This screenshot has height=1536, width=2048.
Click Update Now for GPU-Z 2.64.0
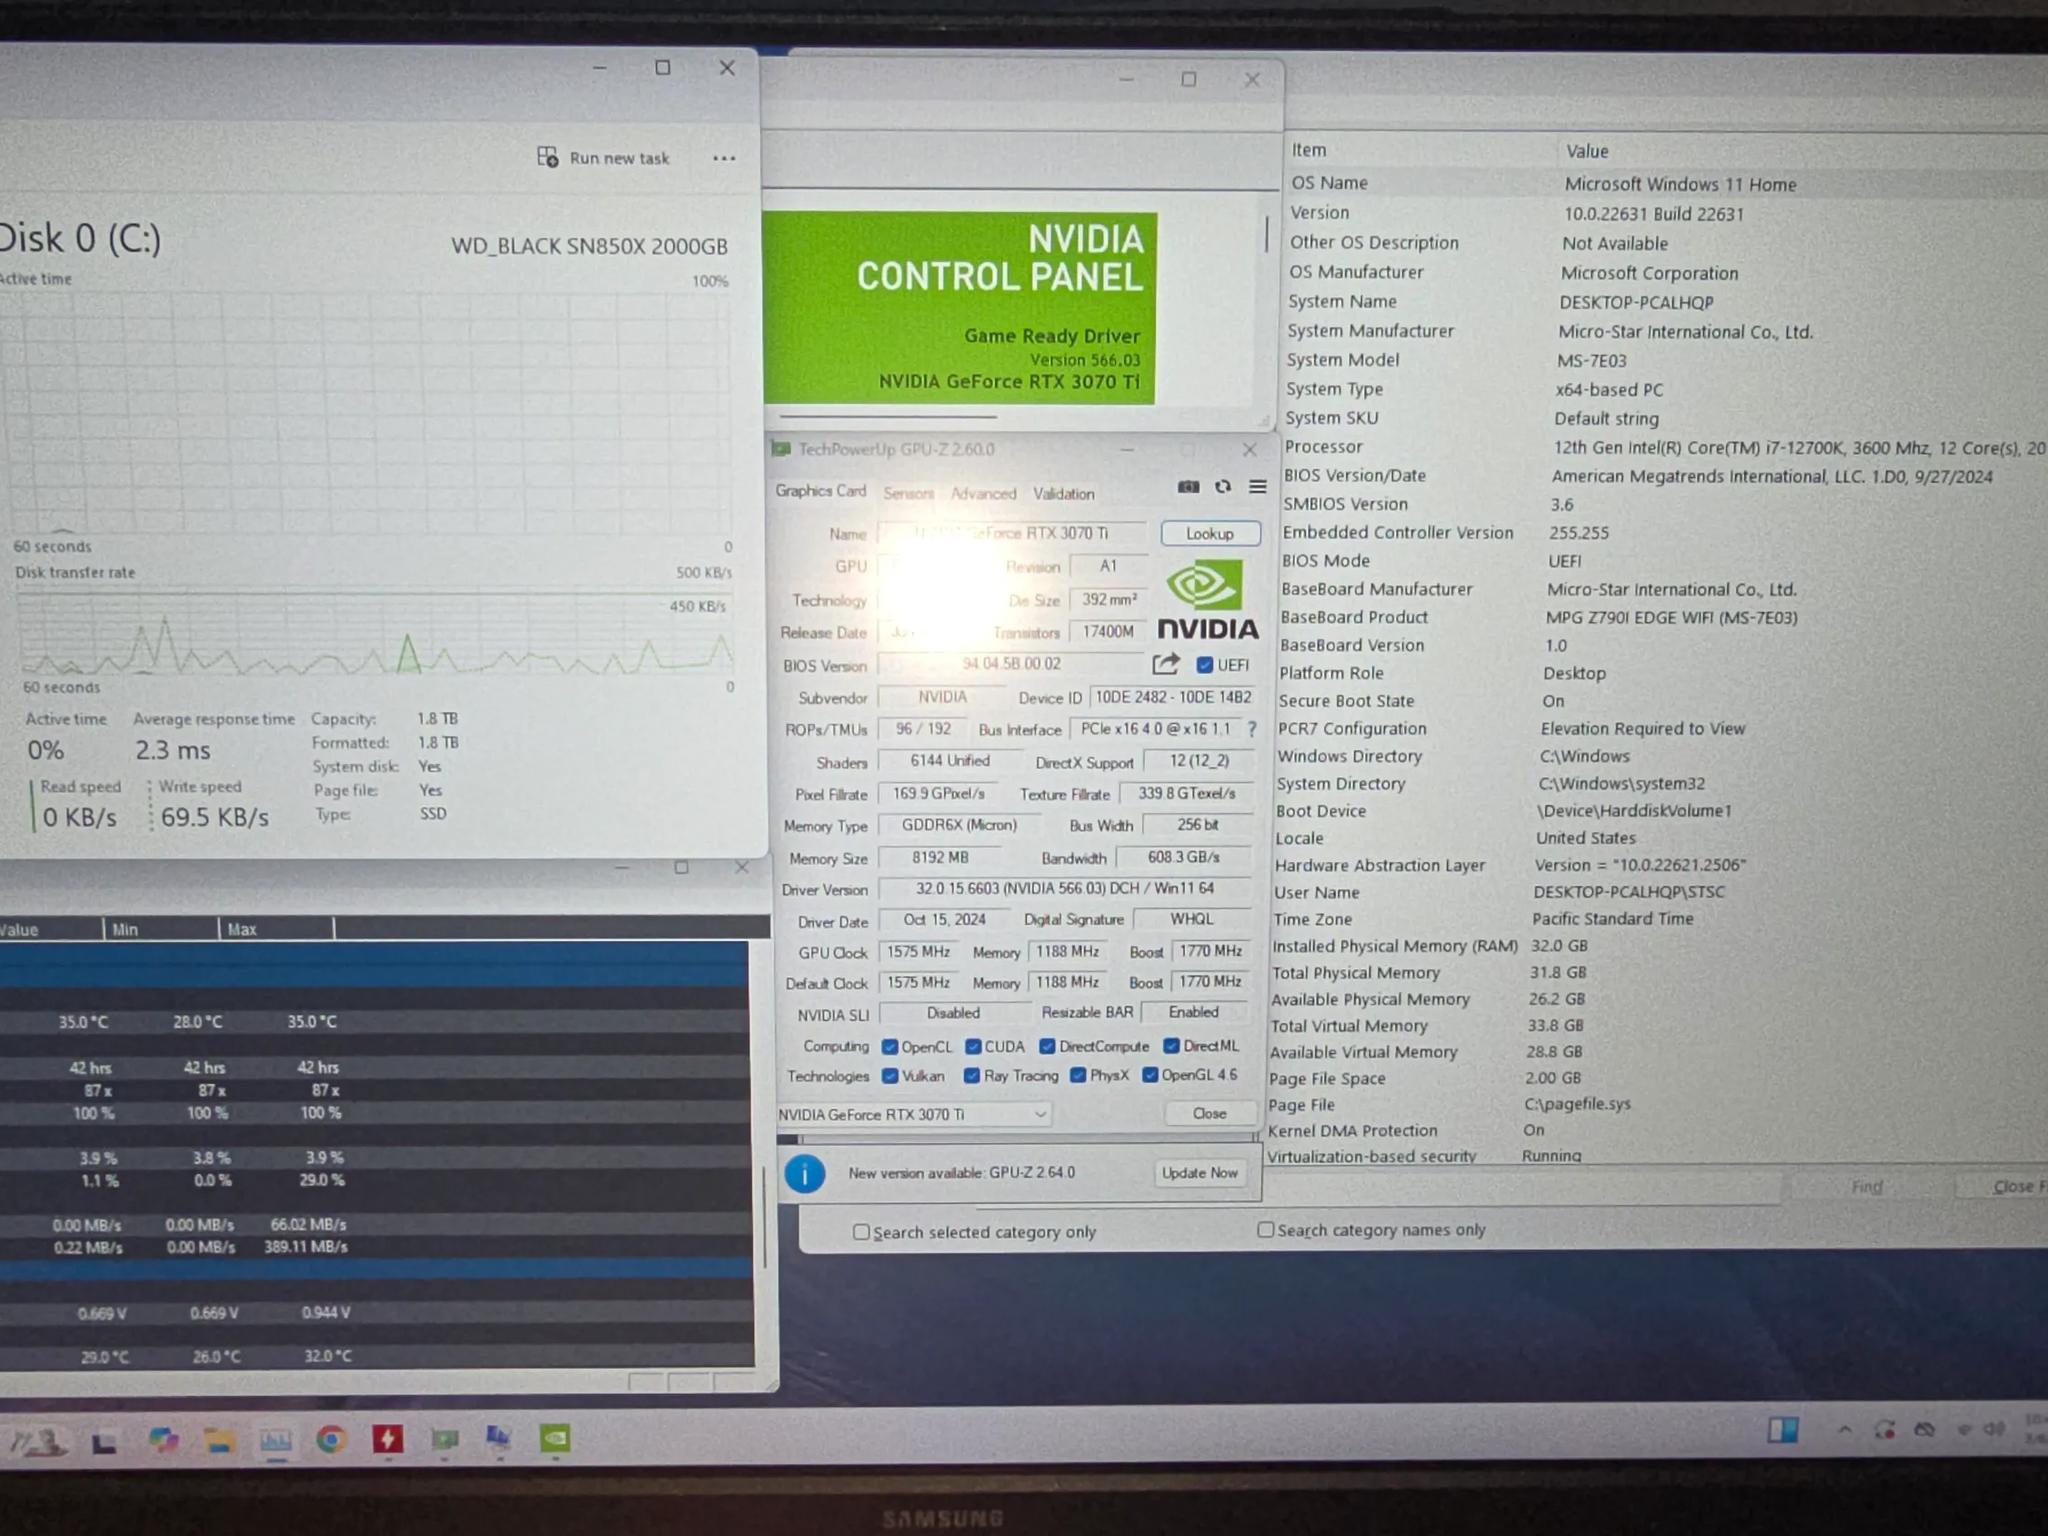click(1199, 1173)
